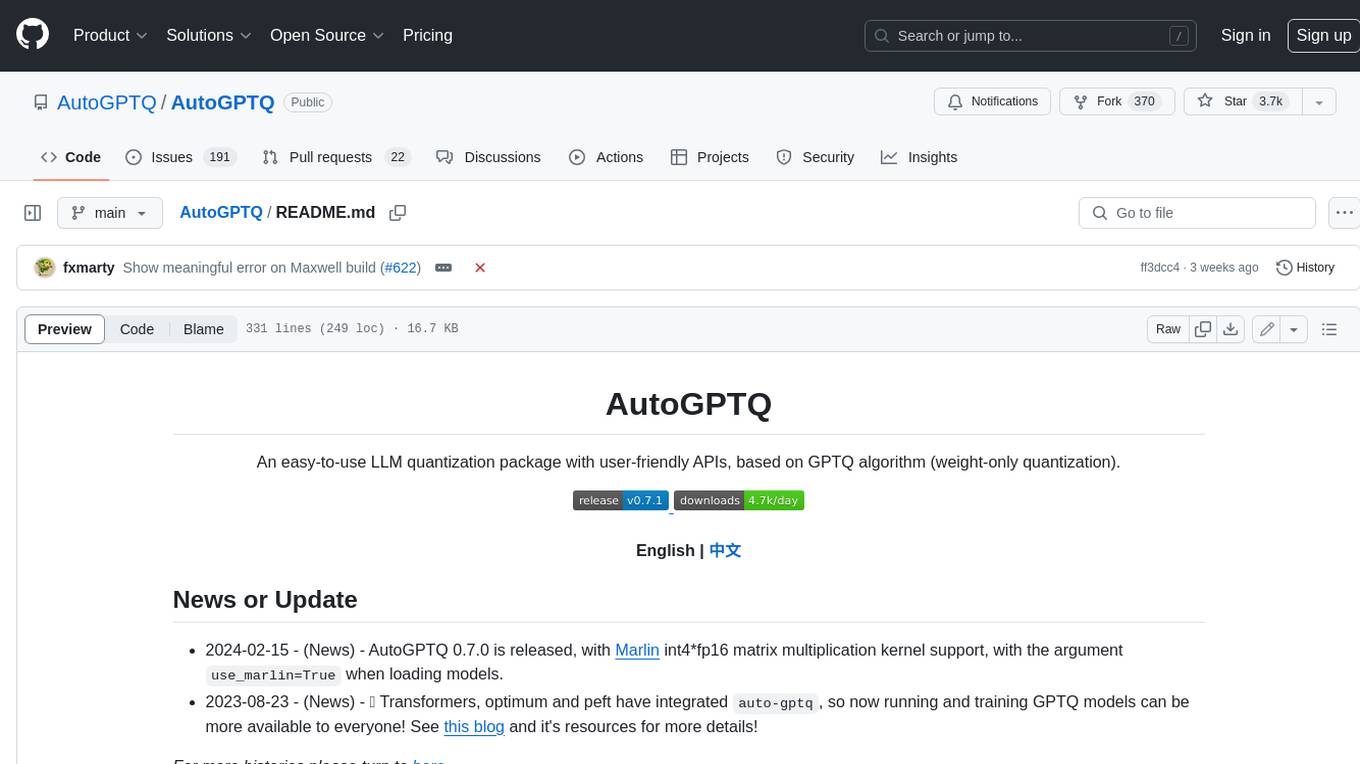Viewport: 1360px width, 764px height.
Task: Open the Actions tab
Action: click(606, 157)
